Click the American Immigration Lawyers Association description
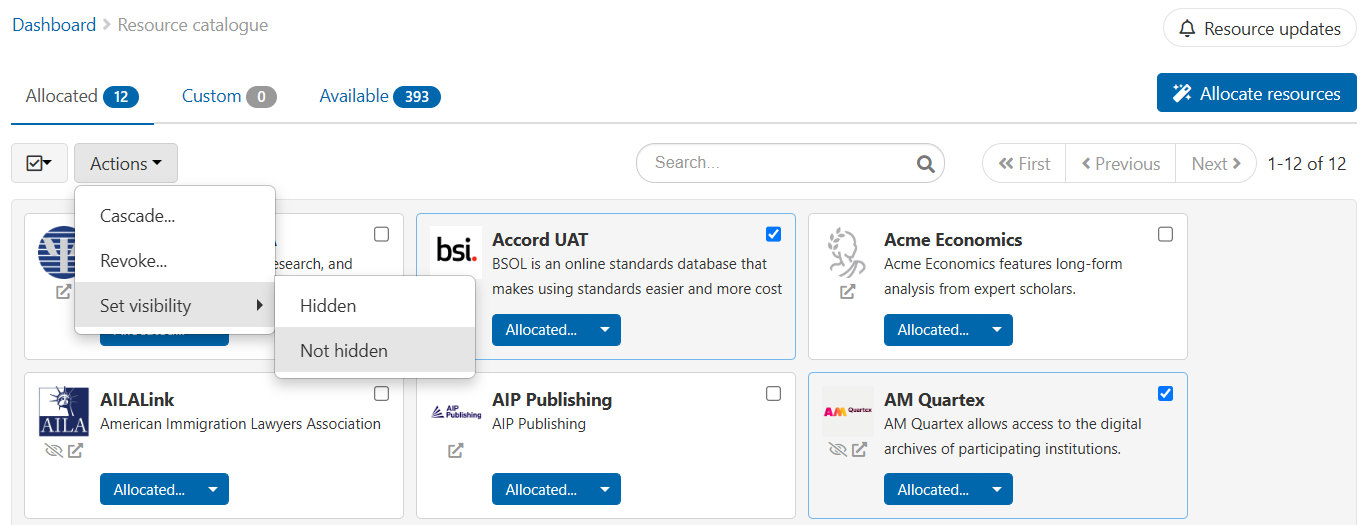This screenshot has height=525, width=1366. tap(240, 424)
